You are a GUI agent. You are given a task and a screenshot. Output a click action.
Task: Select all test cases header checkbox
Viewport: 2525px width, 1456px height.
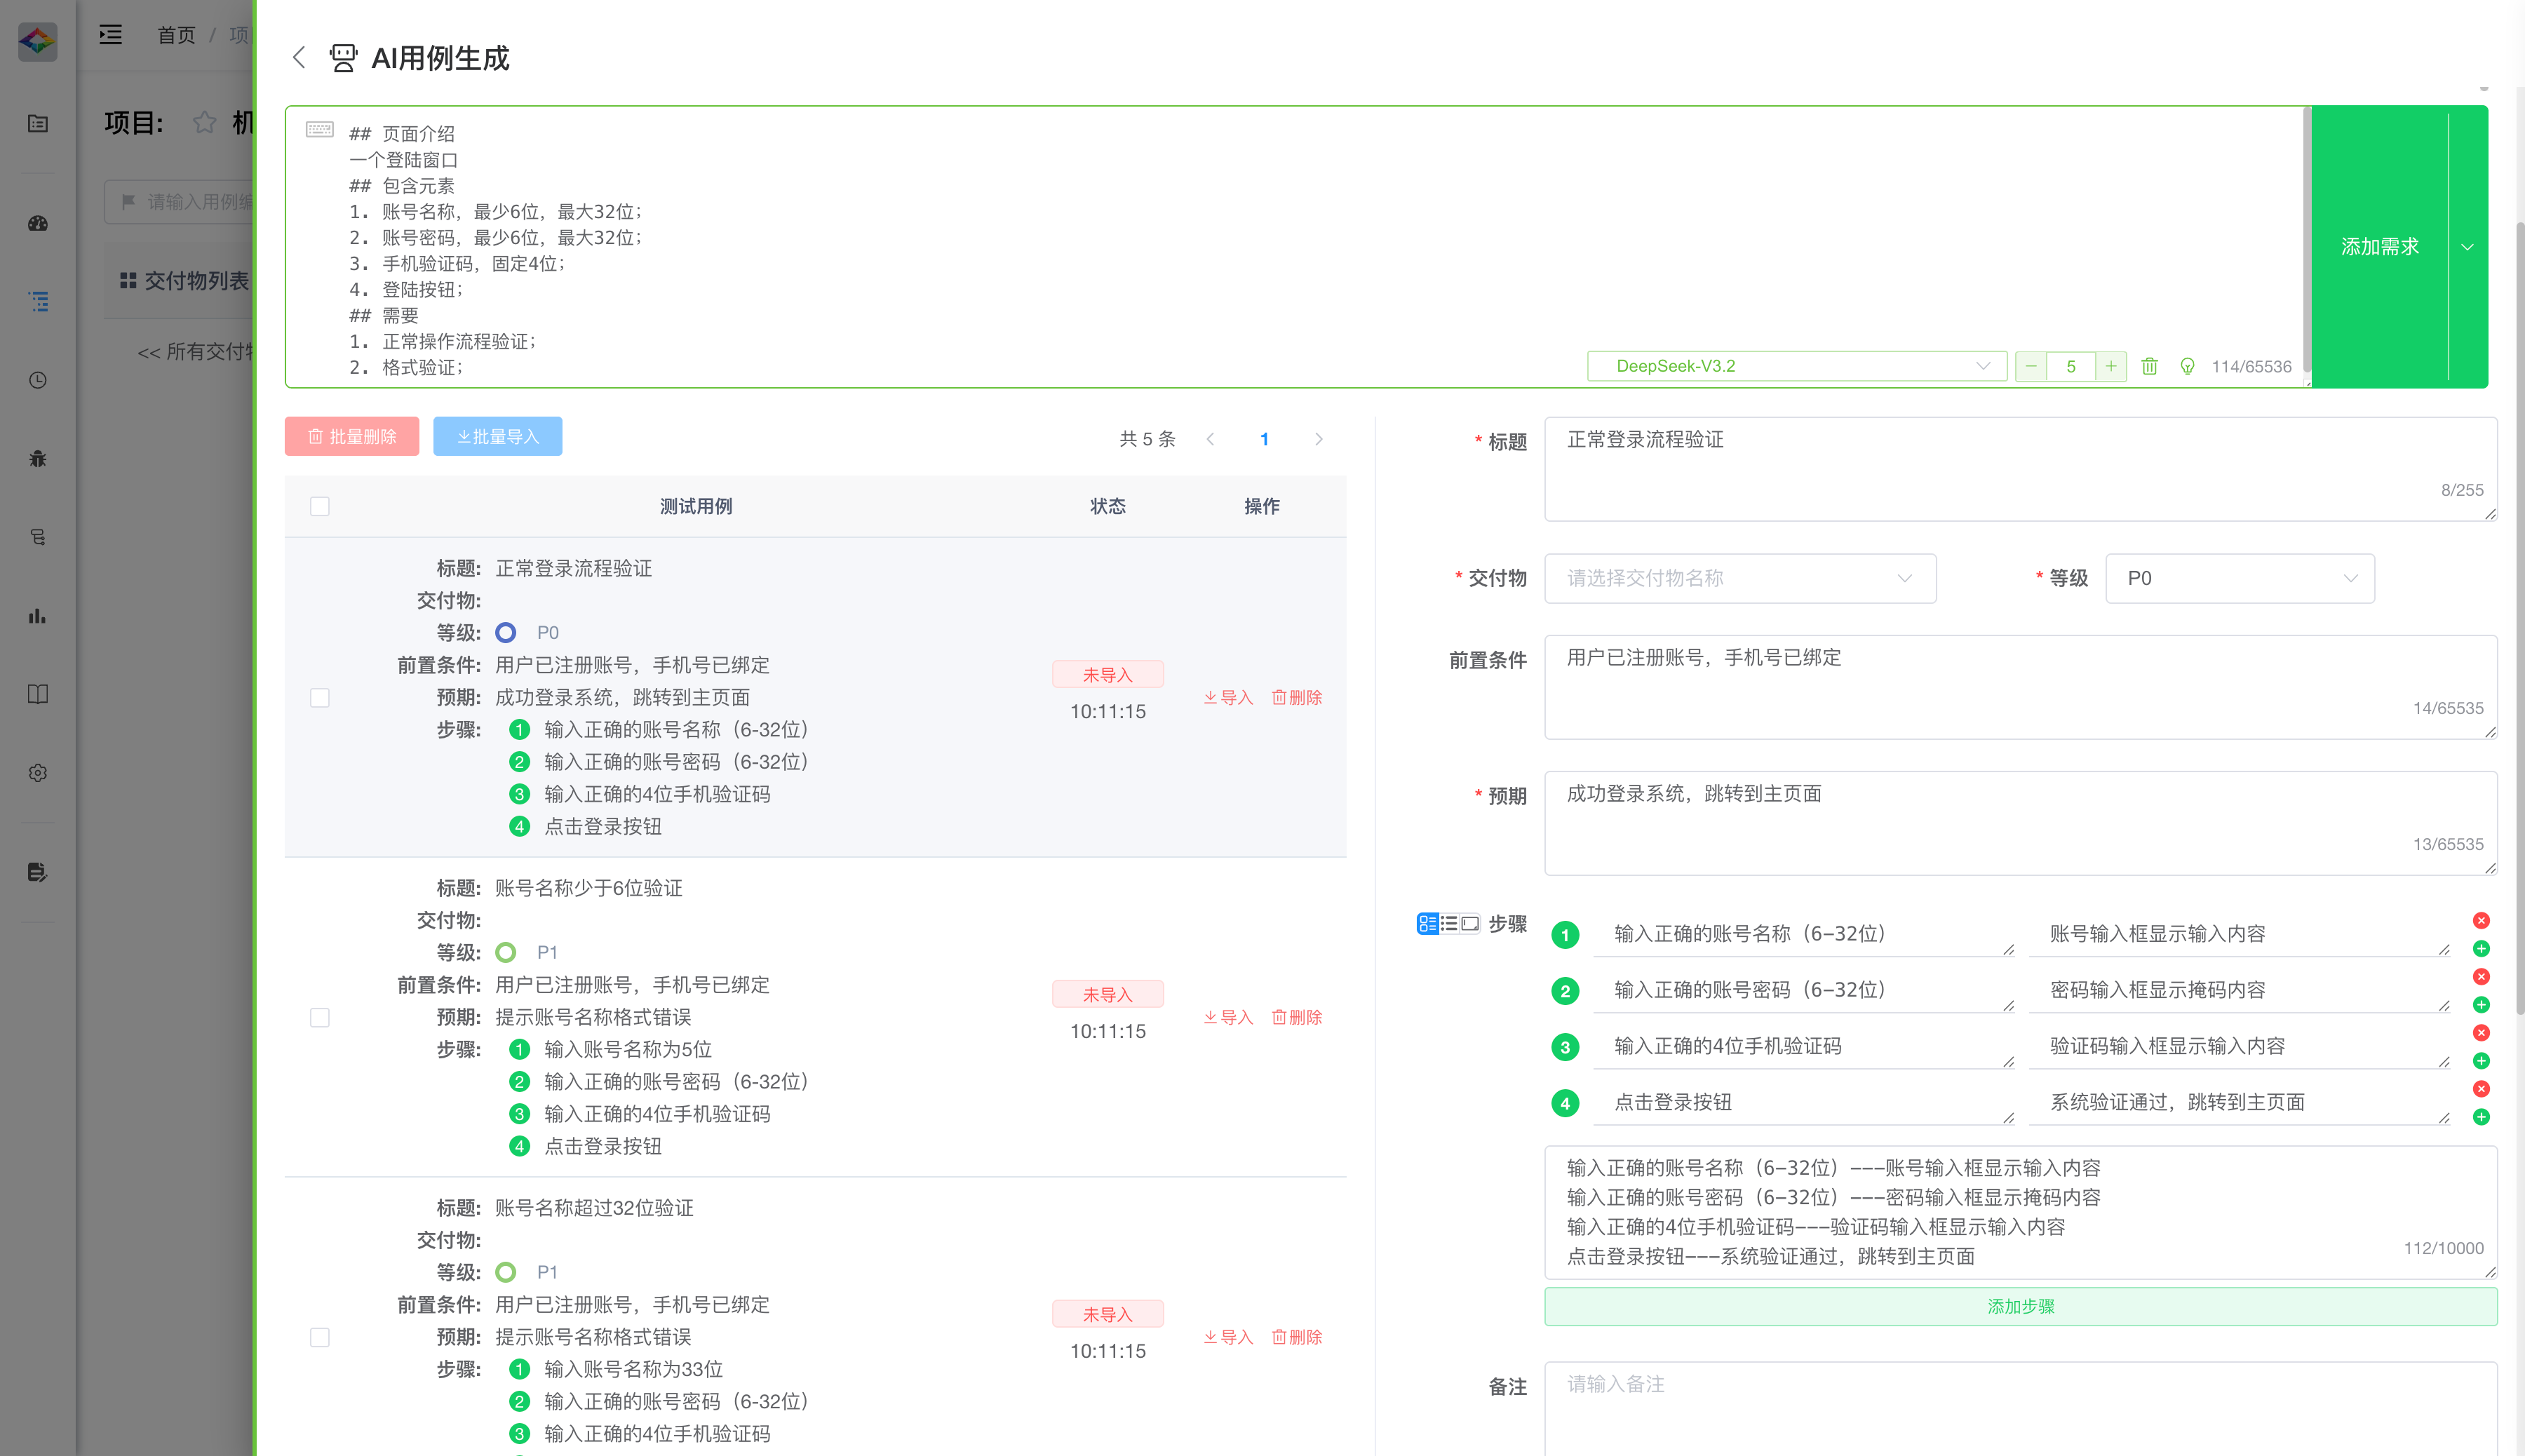320,506
